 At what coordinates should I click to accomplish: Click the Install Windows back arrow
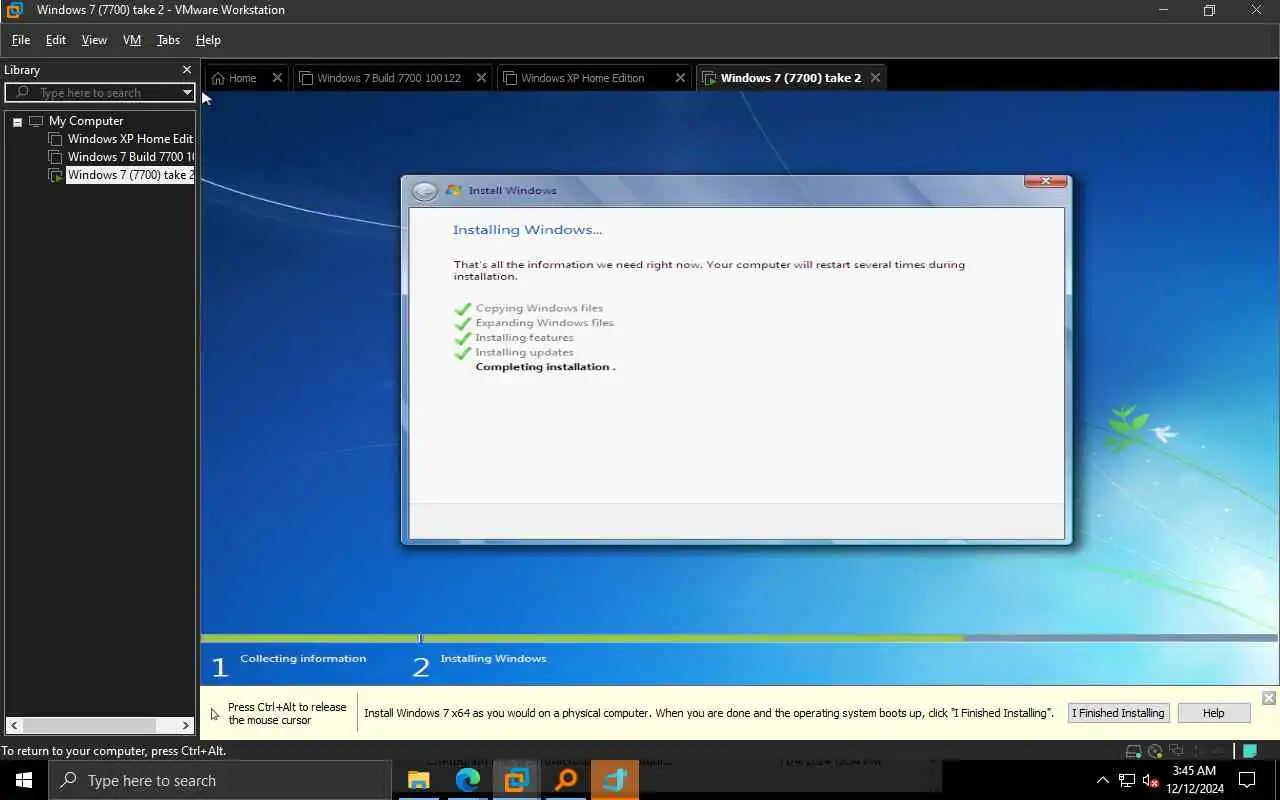pyautogui.click(x=425, y=191)
